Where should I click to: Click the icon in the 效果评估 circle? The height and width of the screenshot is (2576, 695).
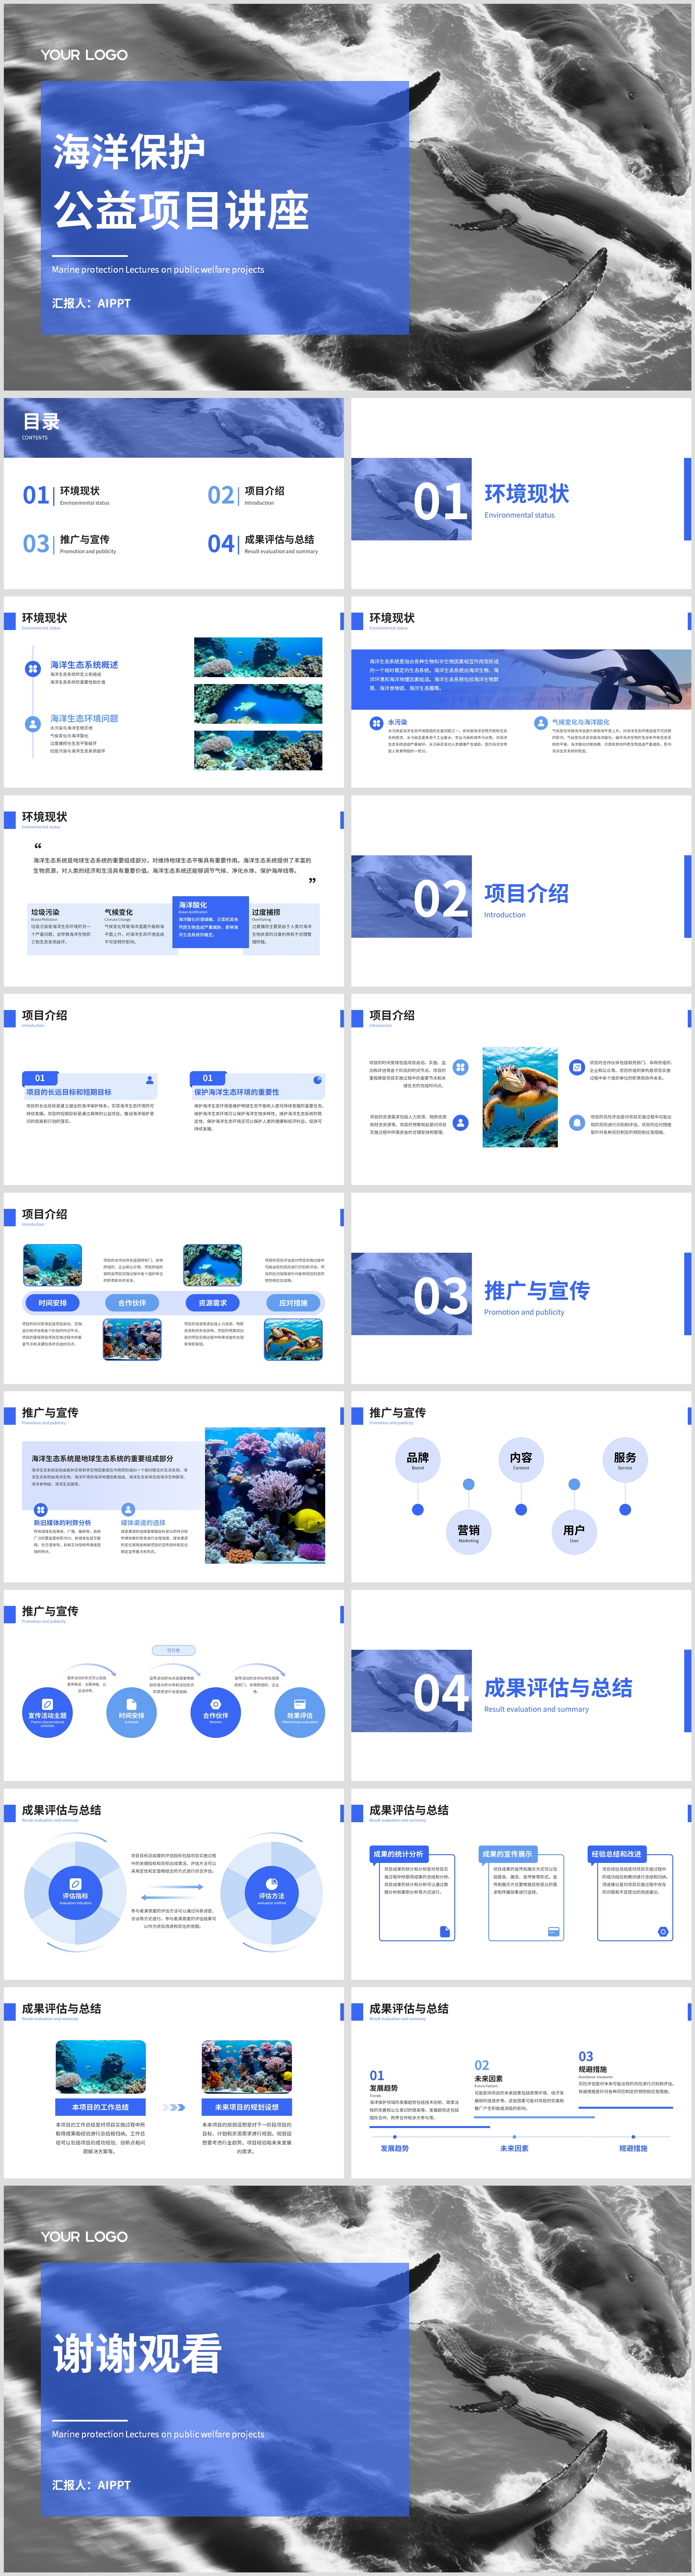[299, 1704]
